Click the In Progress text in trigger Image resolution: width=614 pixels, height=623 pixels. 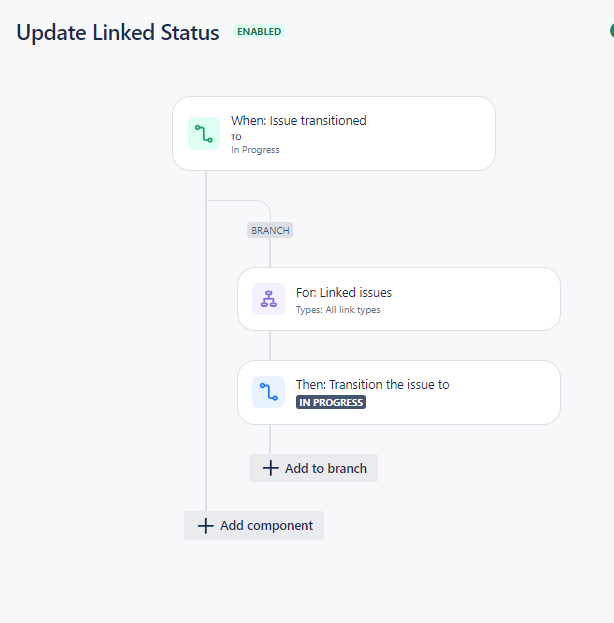255,150
